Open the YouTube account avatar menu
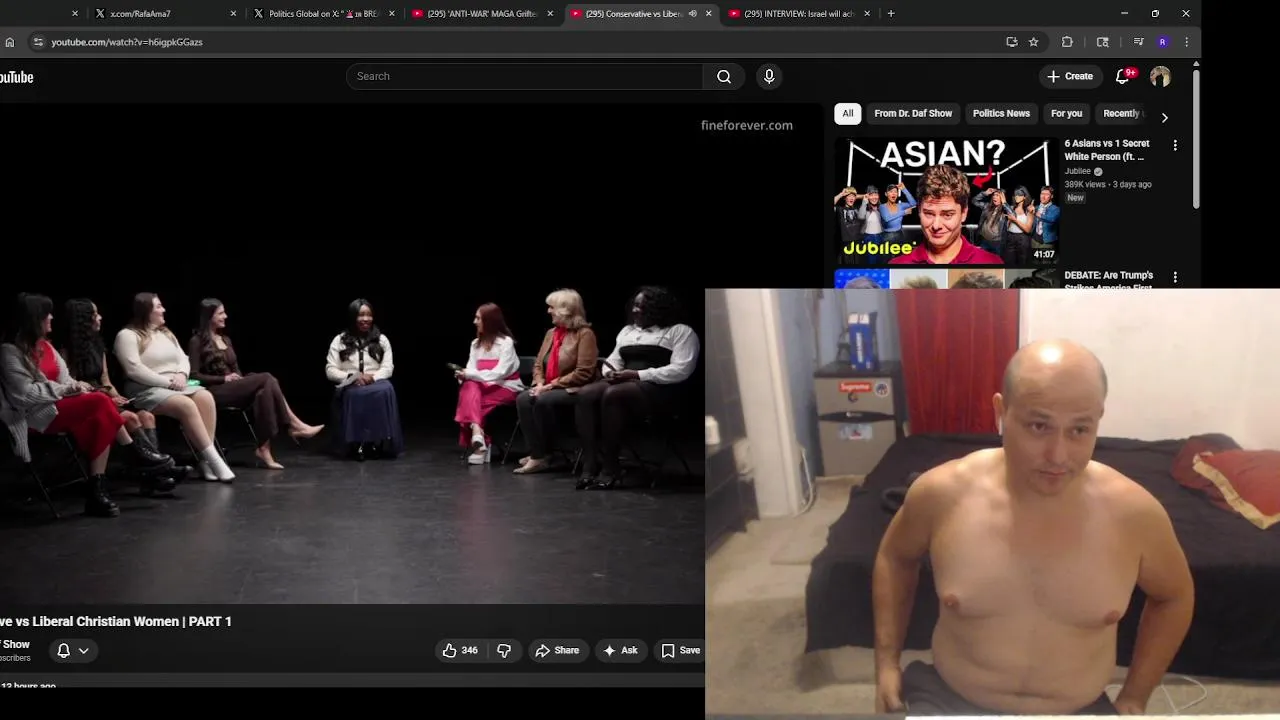1280x720 pixels. click(x=1160, y=76)
